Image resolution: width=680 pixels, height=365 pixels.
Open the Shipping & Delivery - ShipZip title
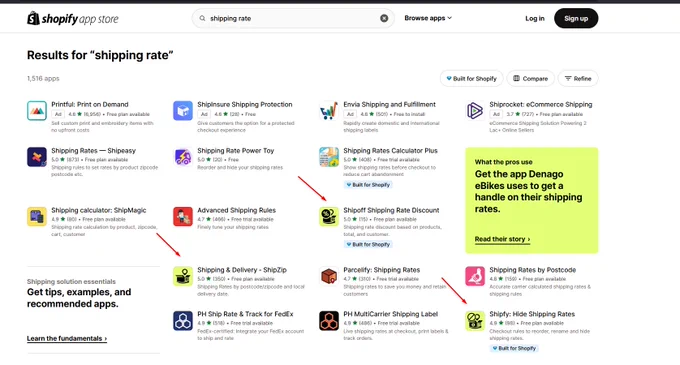242,270
